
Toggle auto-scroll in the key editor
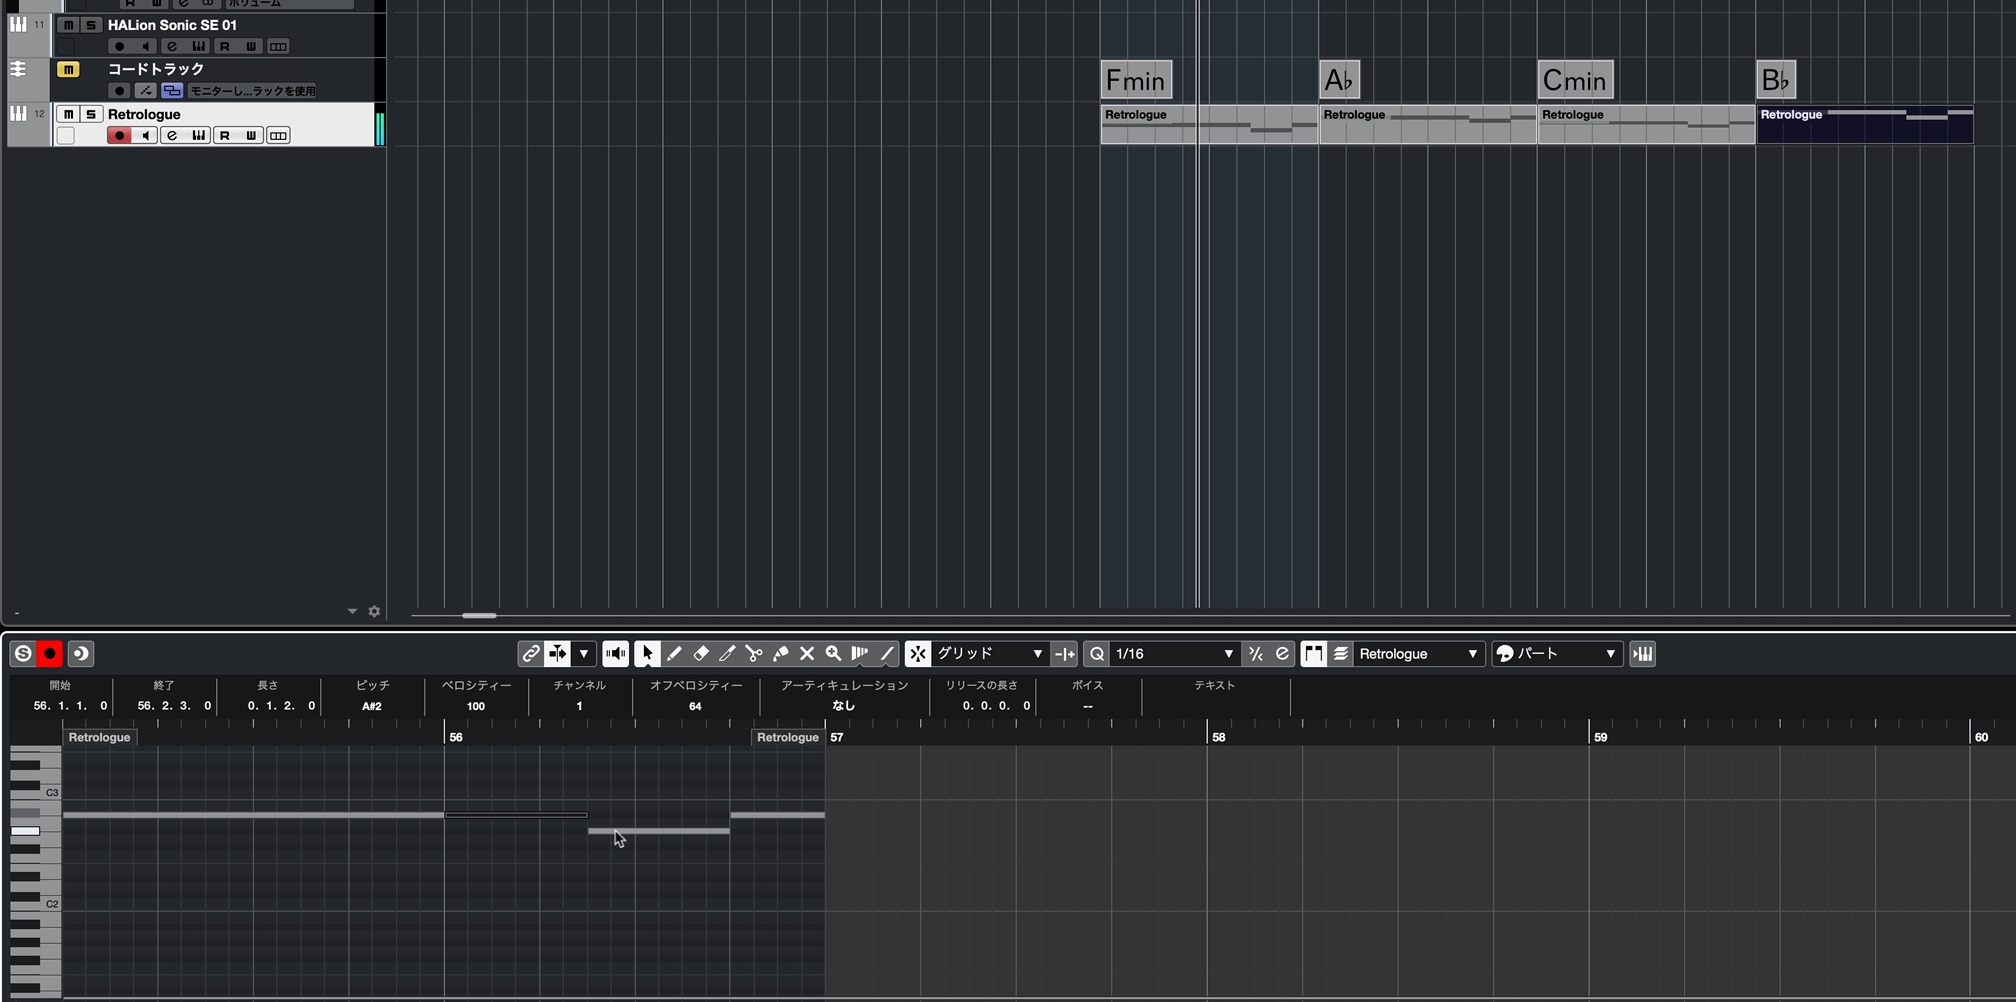[558, 654]
